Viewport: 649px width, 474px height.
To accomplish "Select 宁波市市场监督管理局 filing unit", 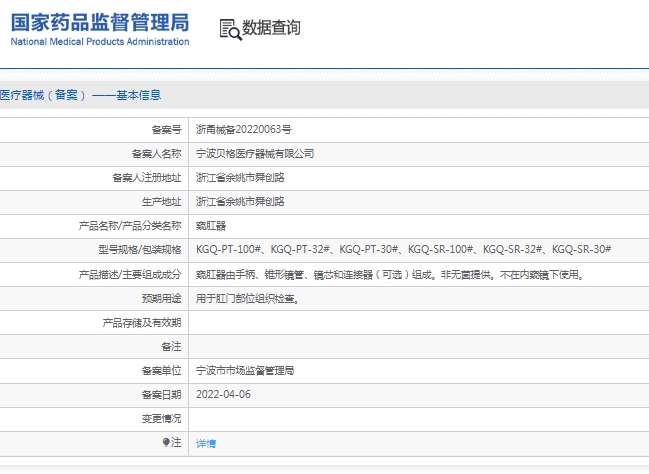I will coord(245,371).
